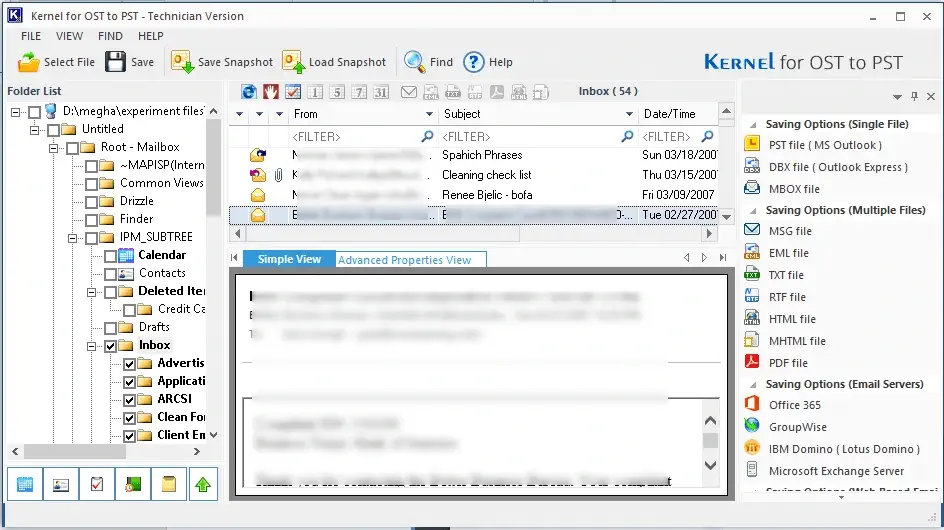Screen dimensions: 944x530
Task: Tick the Root - Mailbox checkbox
Action: click(x=72, y=148)
